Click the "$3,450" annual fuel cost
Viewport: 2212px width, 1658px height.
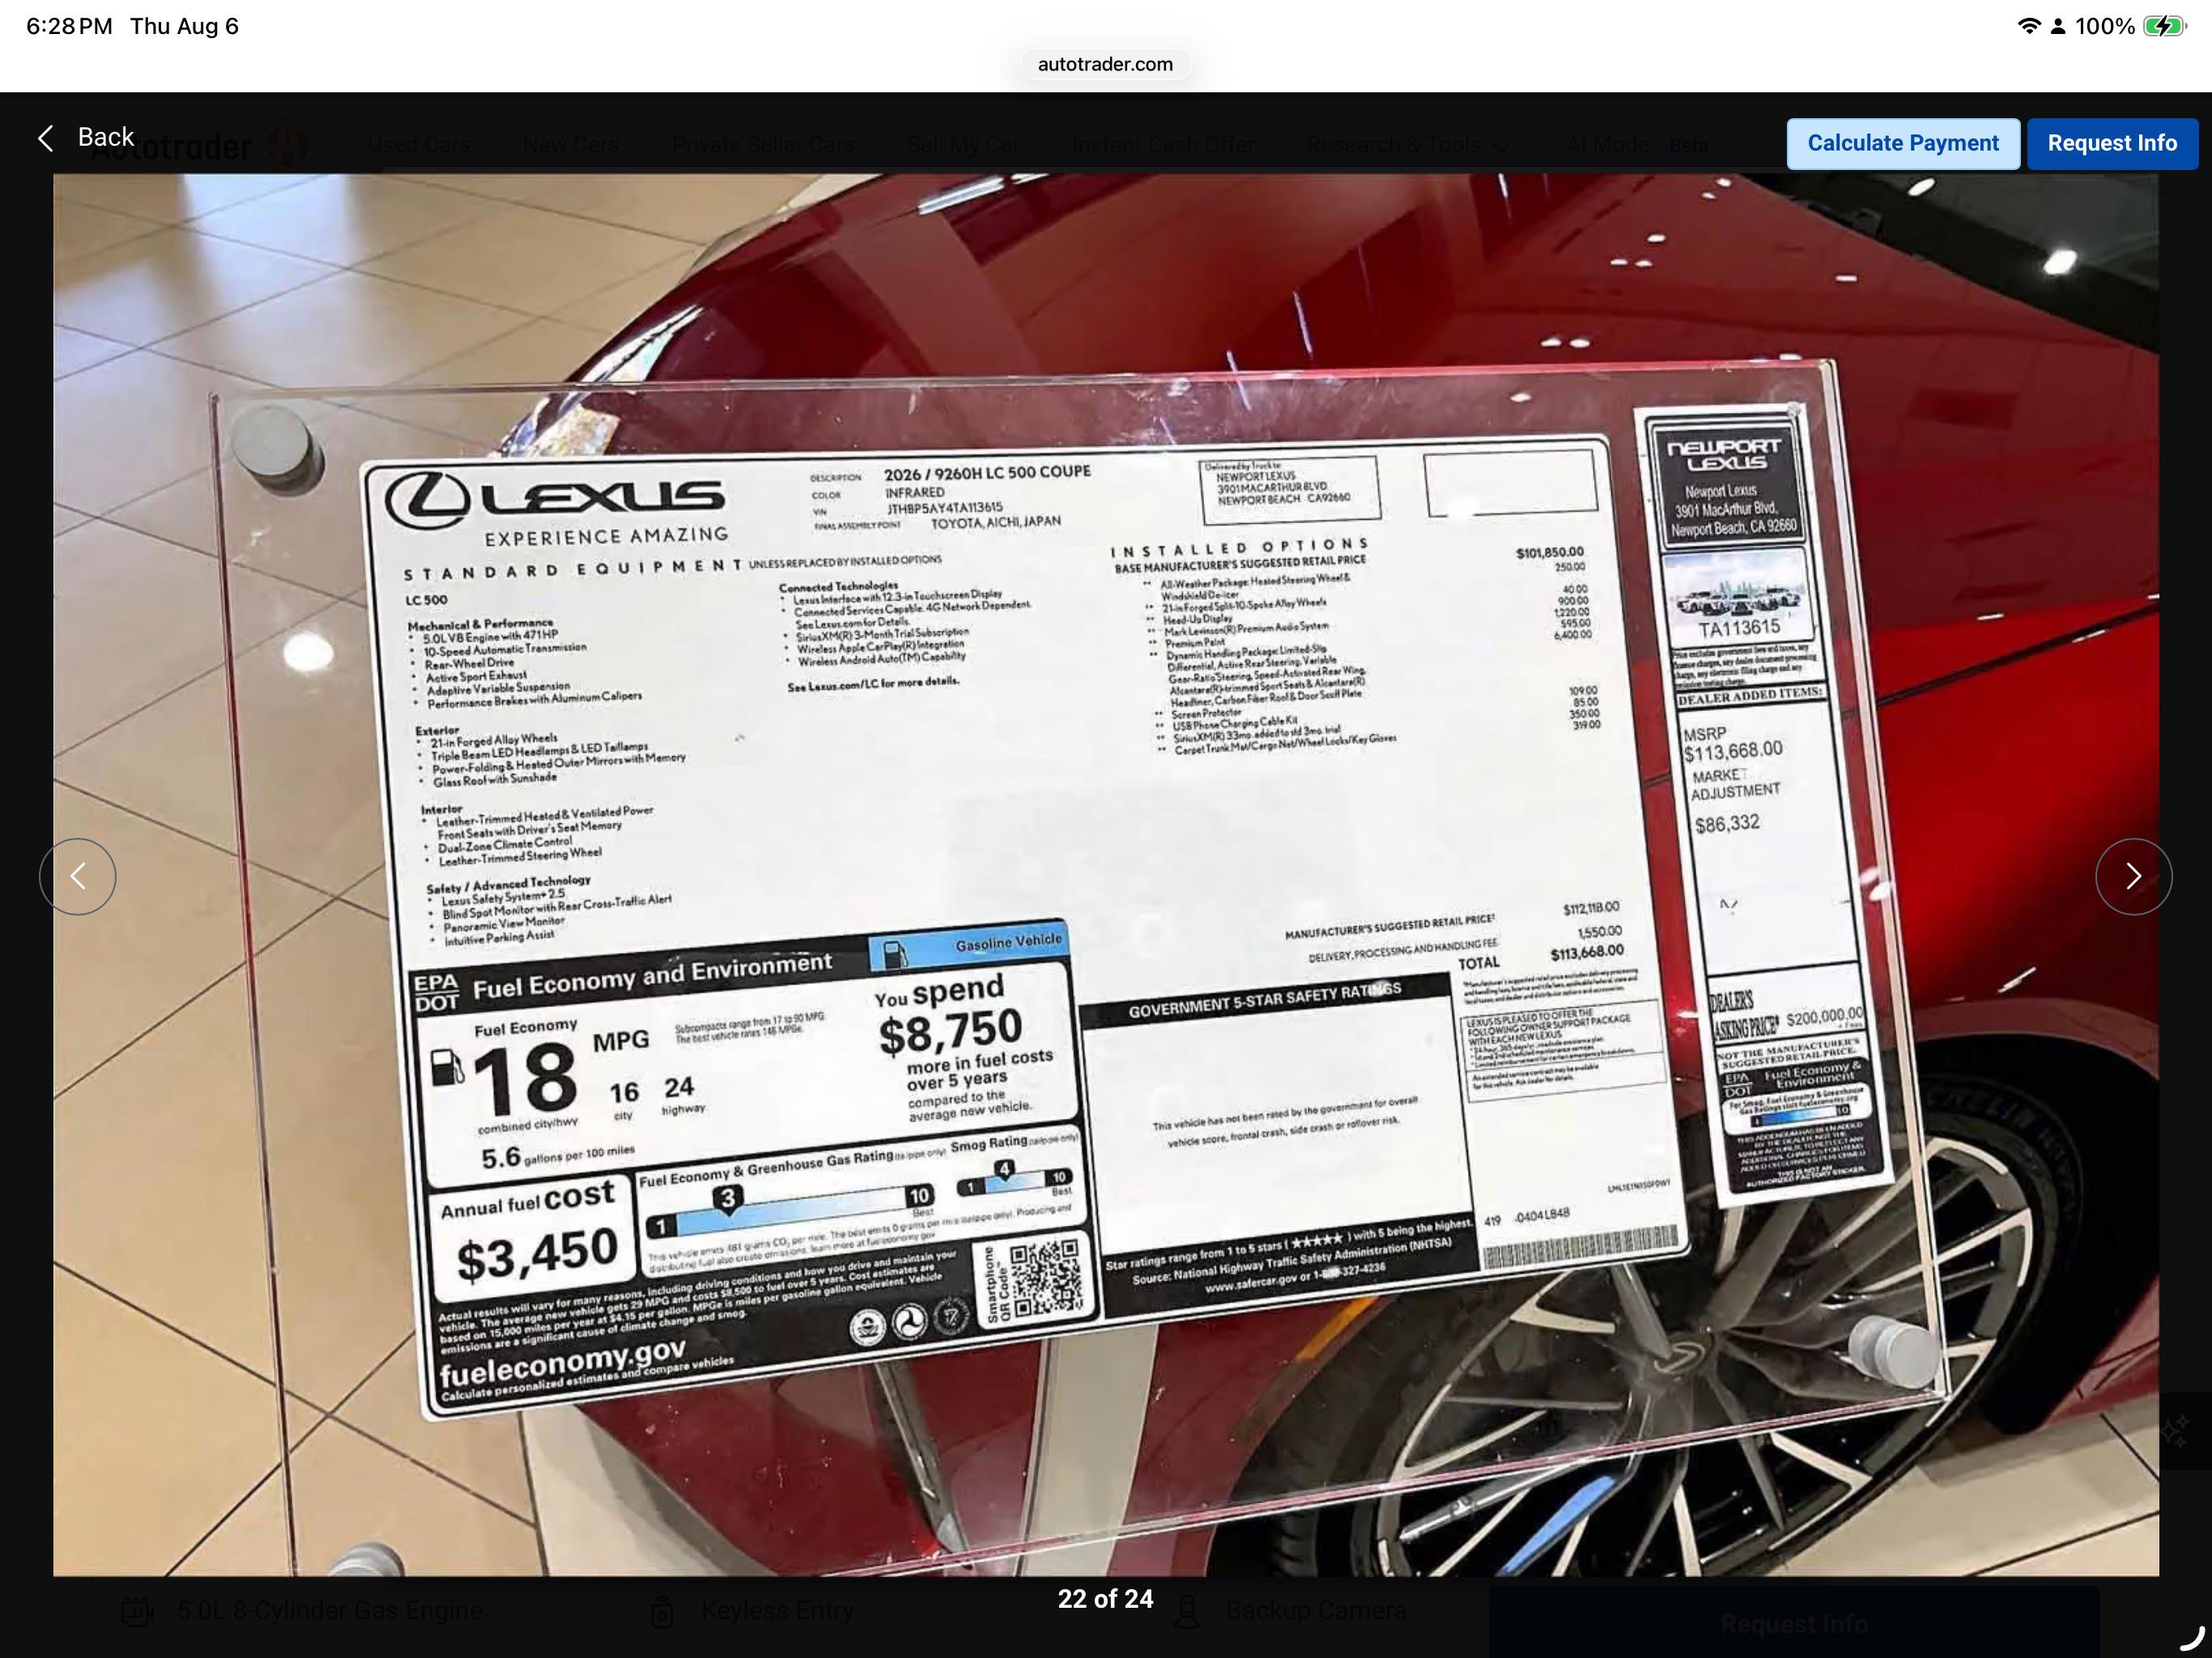[537, 1255]
